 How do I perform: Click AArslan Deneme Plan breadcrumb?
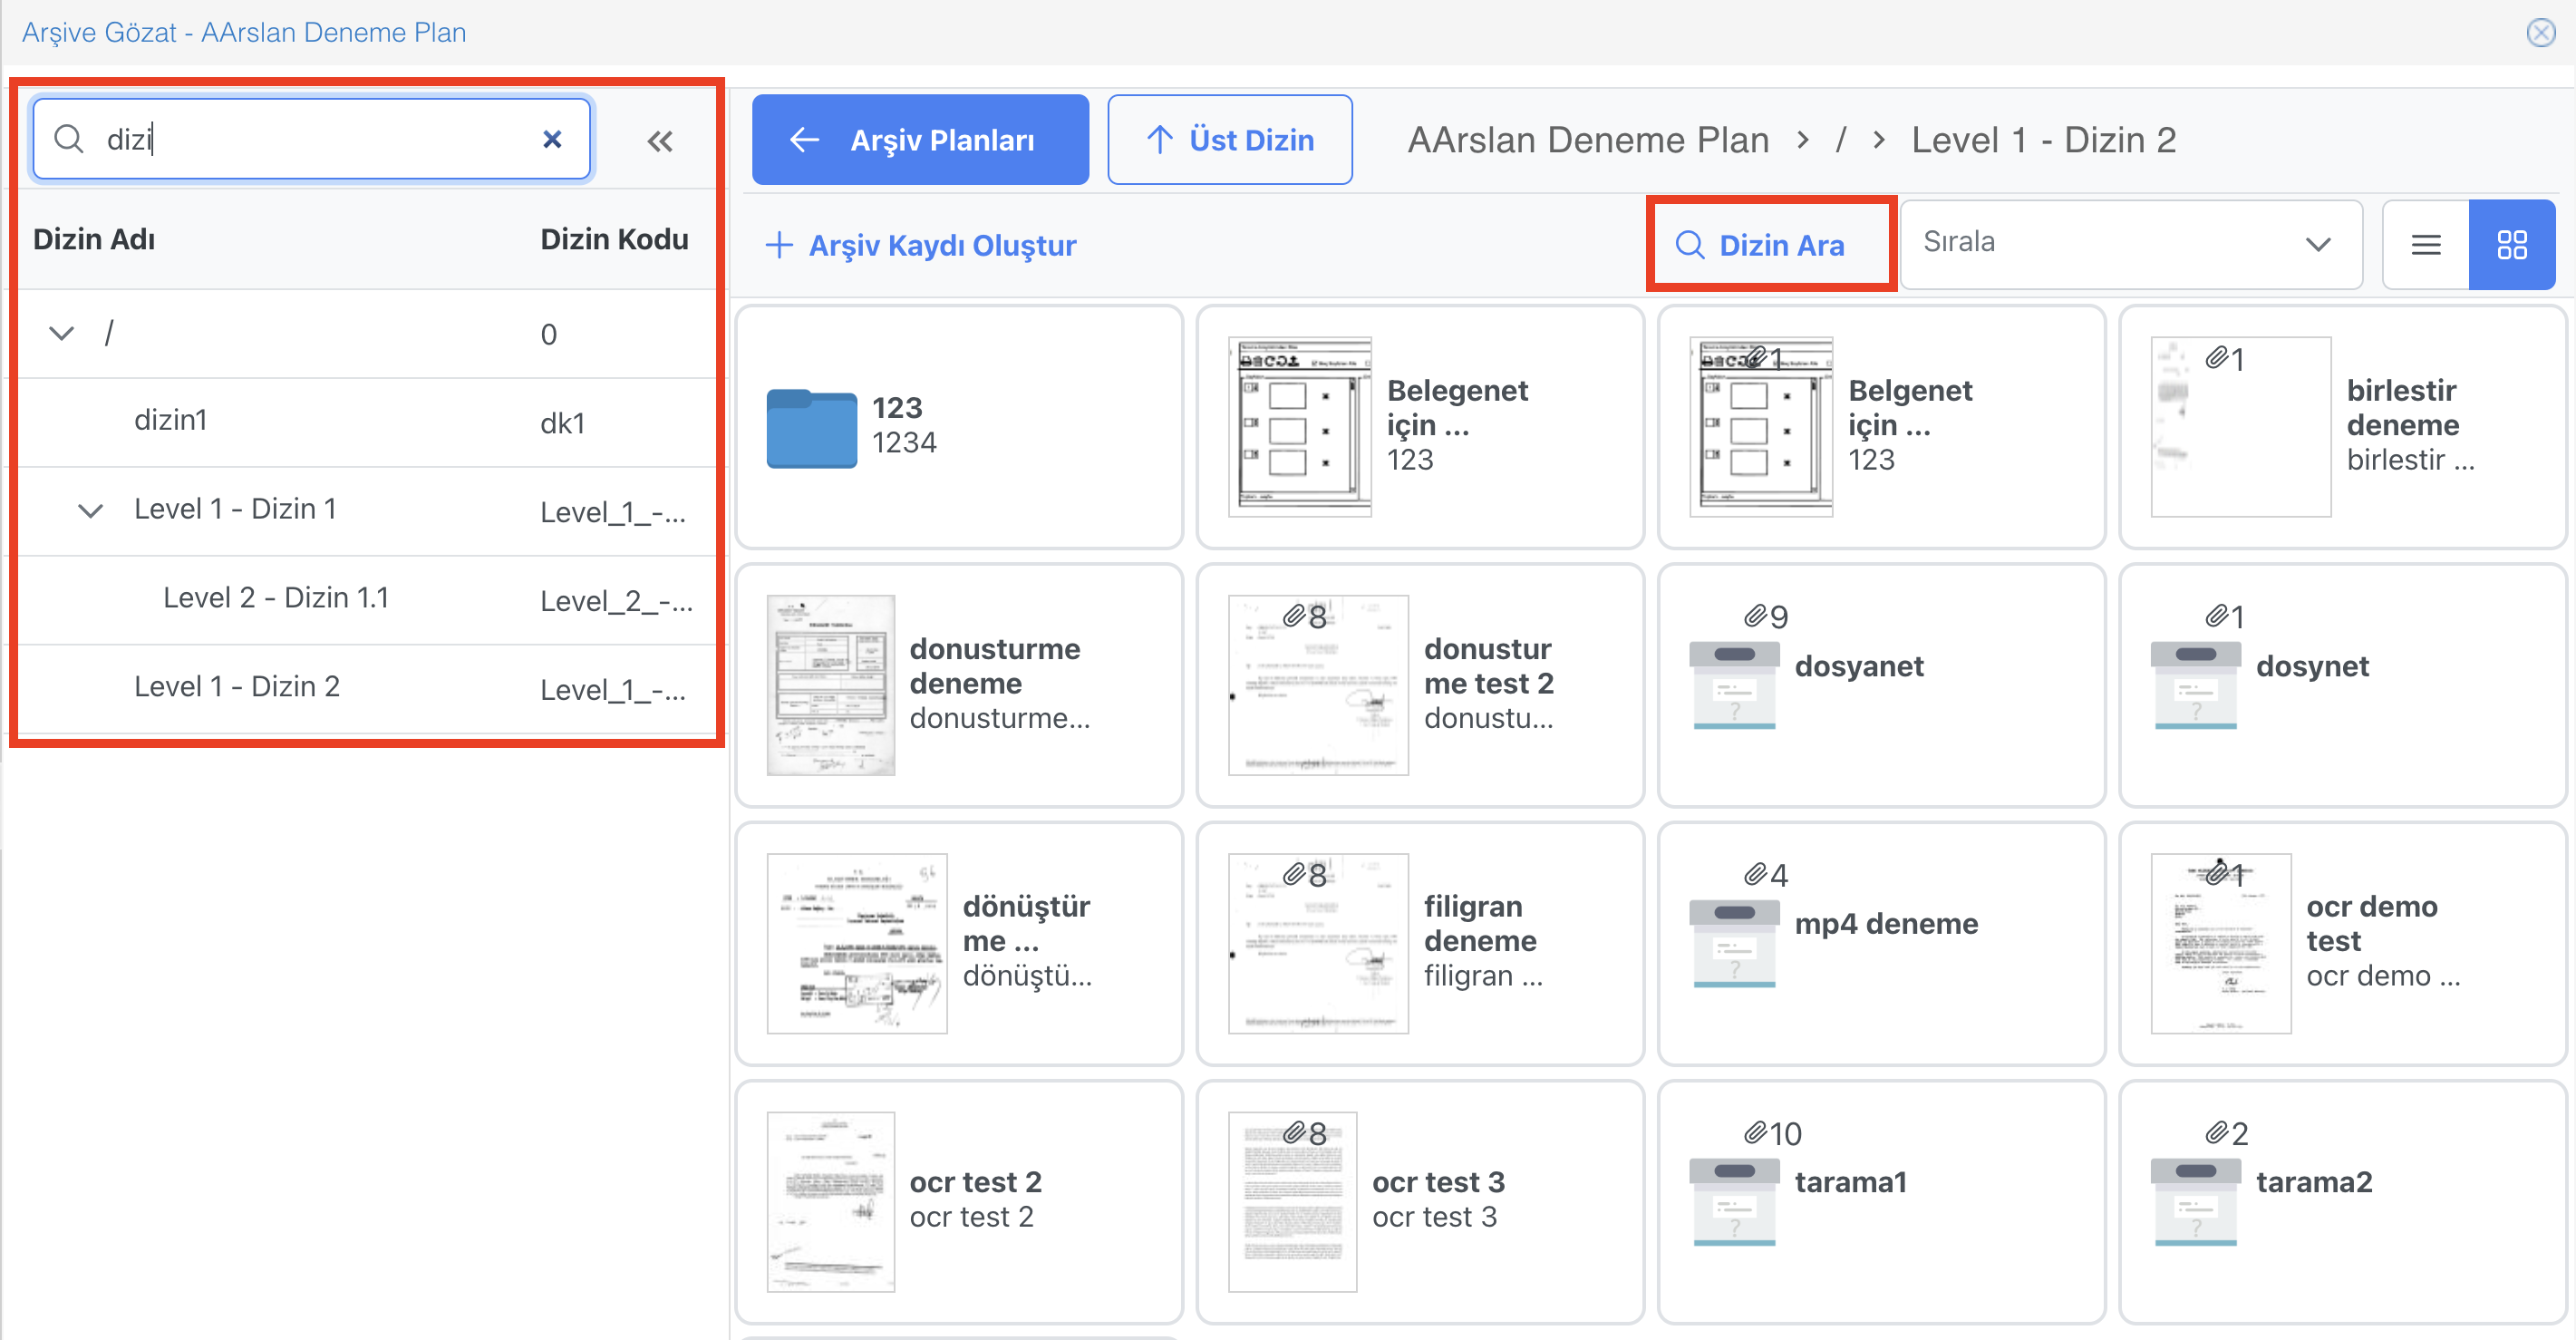click(x=1587, y=140)
